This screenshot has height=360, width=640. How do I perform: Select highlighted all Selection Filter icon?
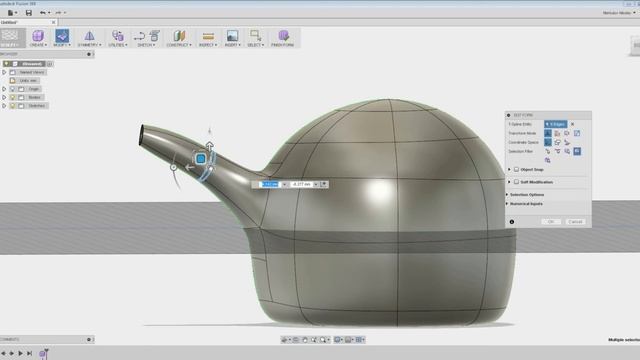577,151
